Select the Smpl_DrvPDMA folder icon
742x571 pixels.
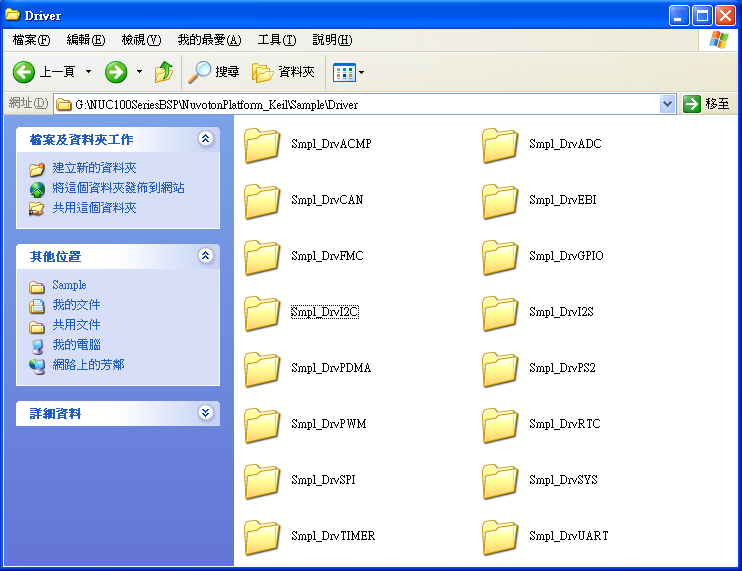(262, 369)
